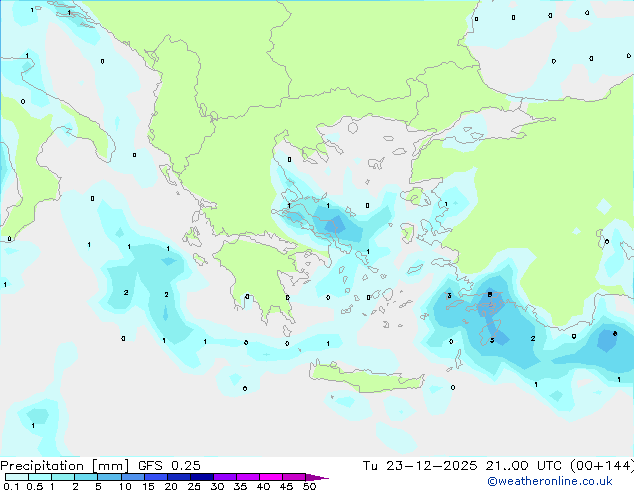
Task: Click the 35–40 mm legend color swatch
Action: coord(248,477)
